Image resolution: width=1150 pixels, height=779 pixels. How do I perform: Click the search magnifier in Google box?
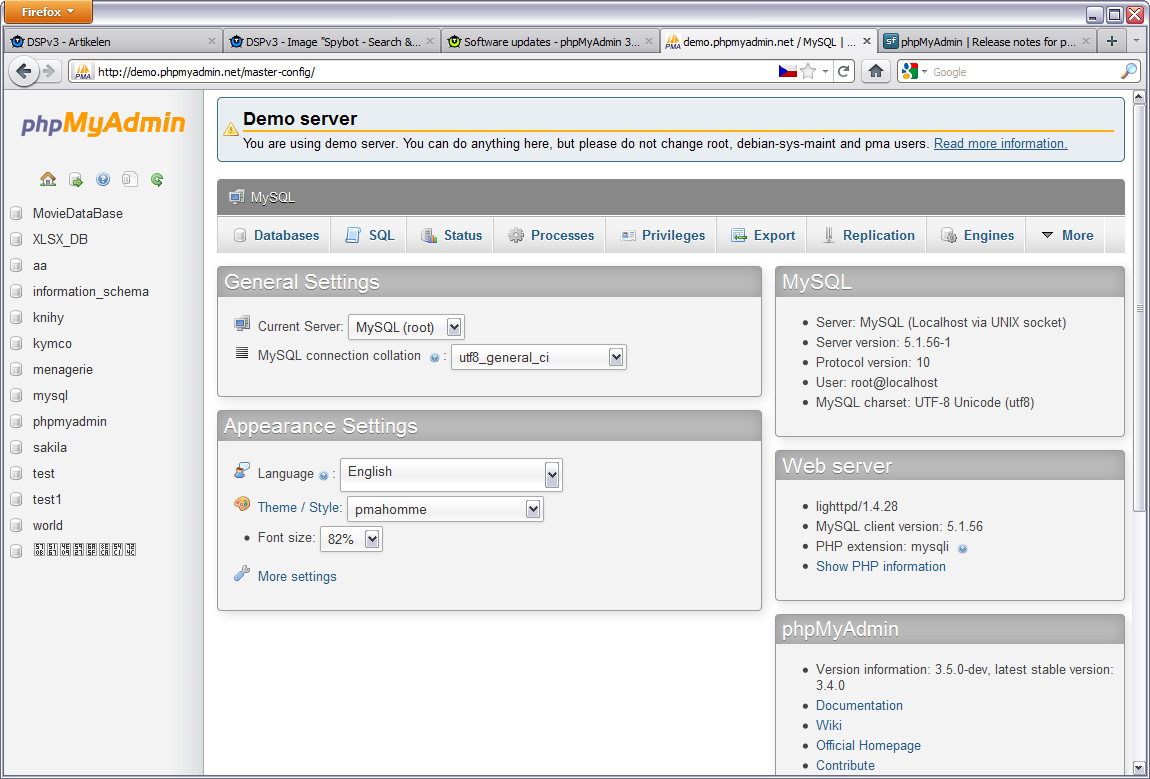pyautogui.click(x=1128, y=71)
